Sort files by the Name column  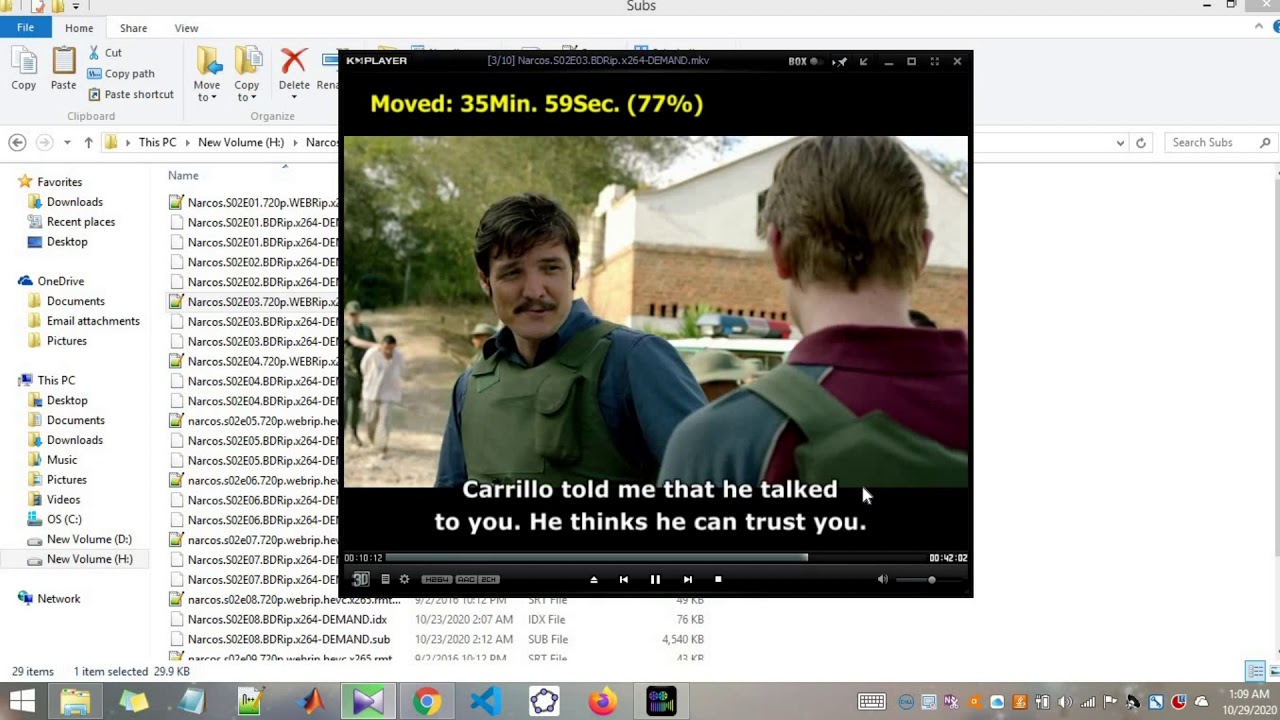coord(183,176)
